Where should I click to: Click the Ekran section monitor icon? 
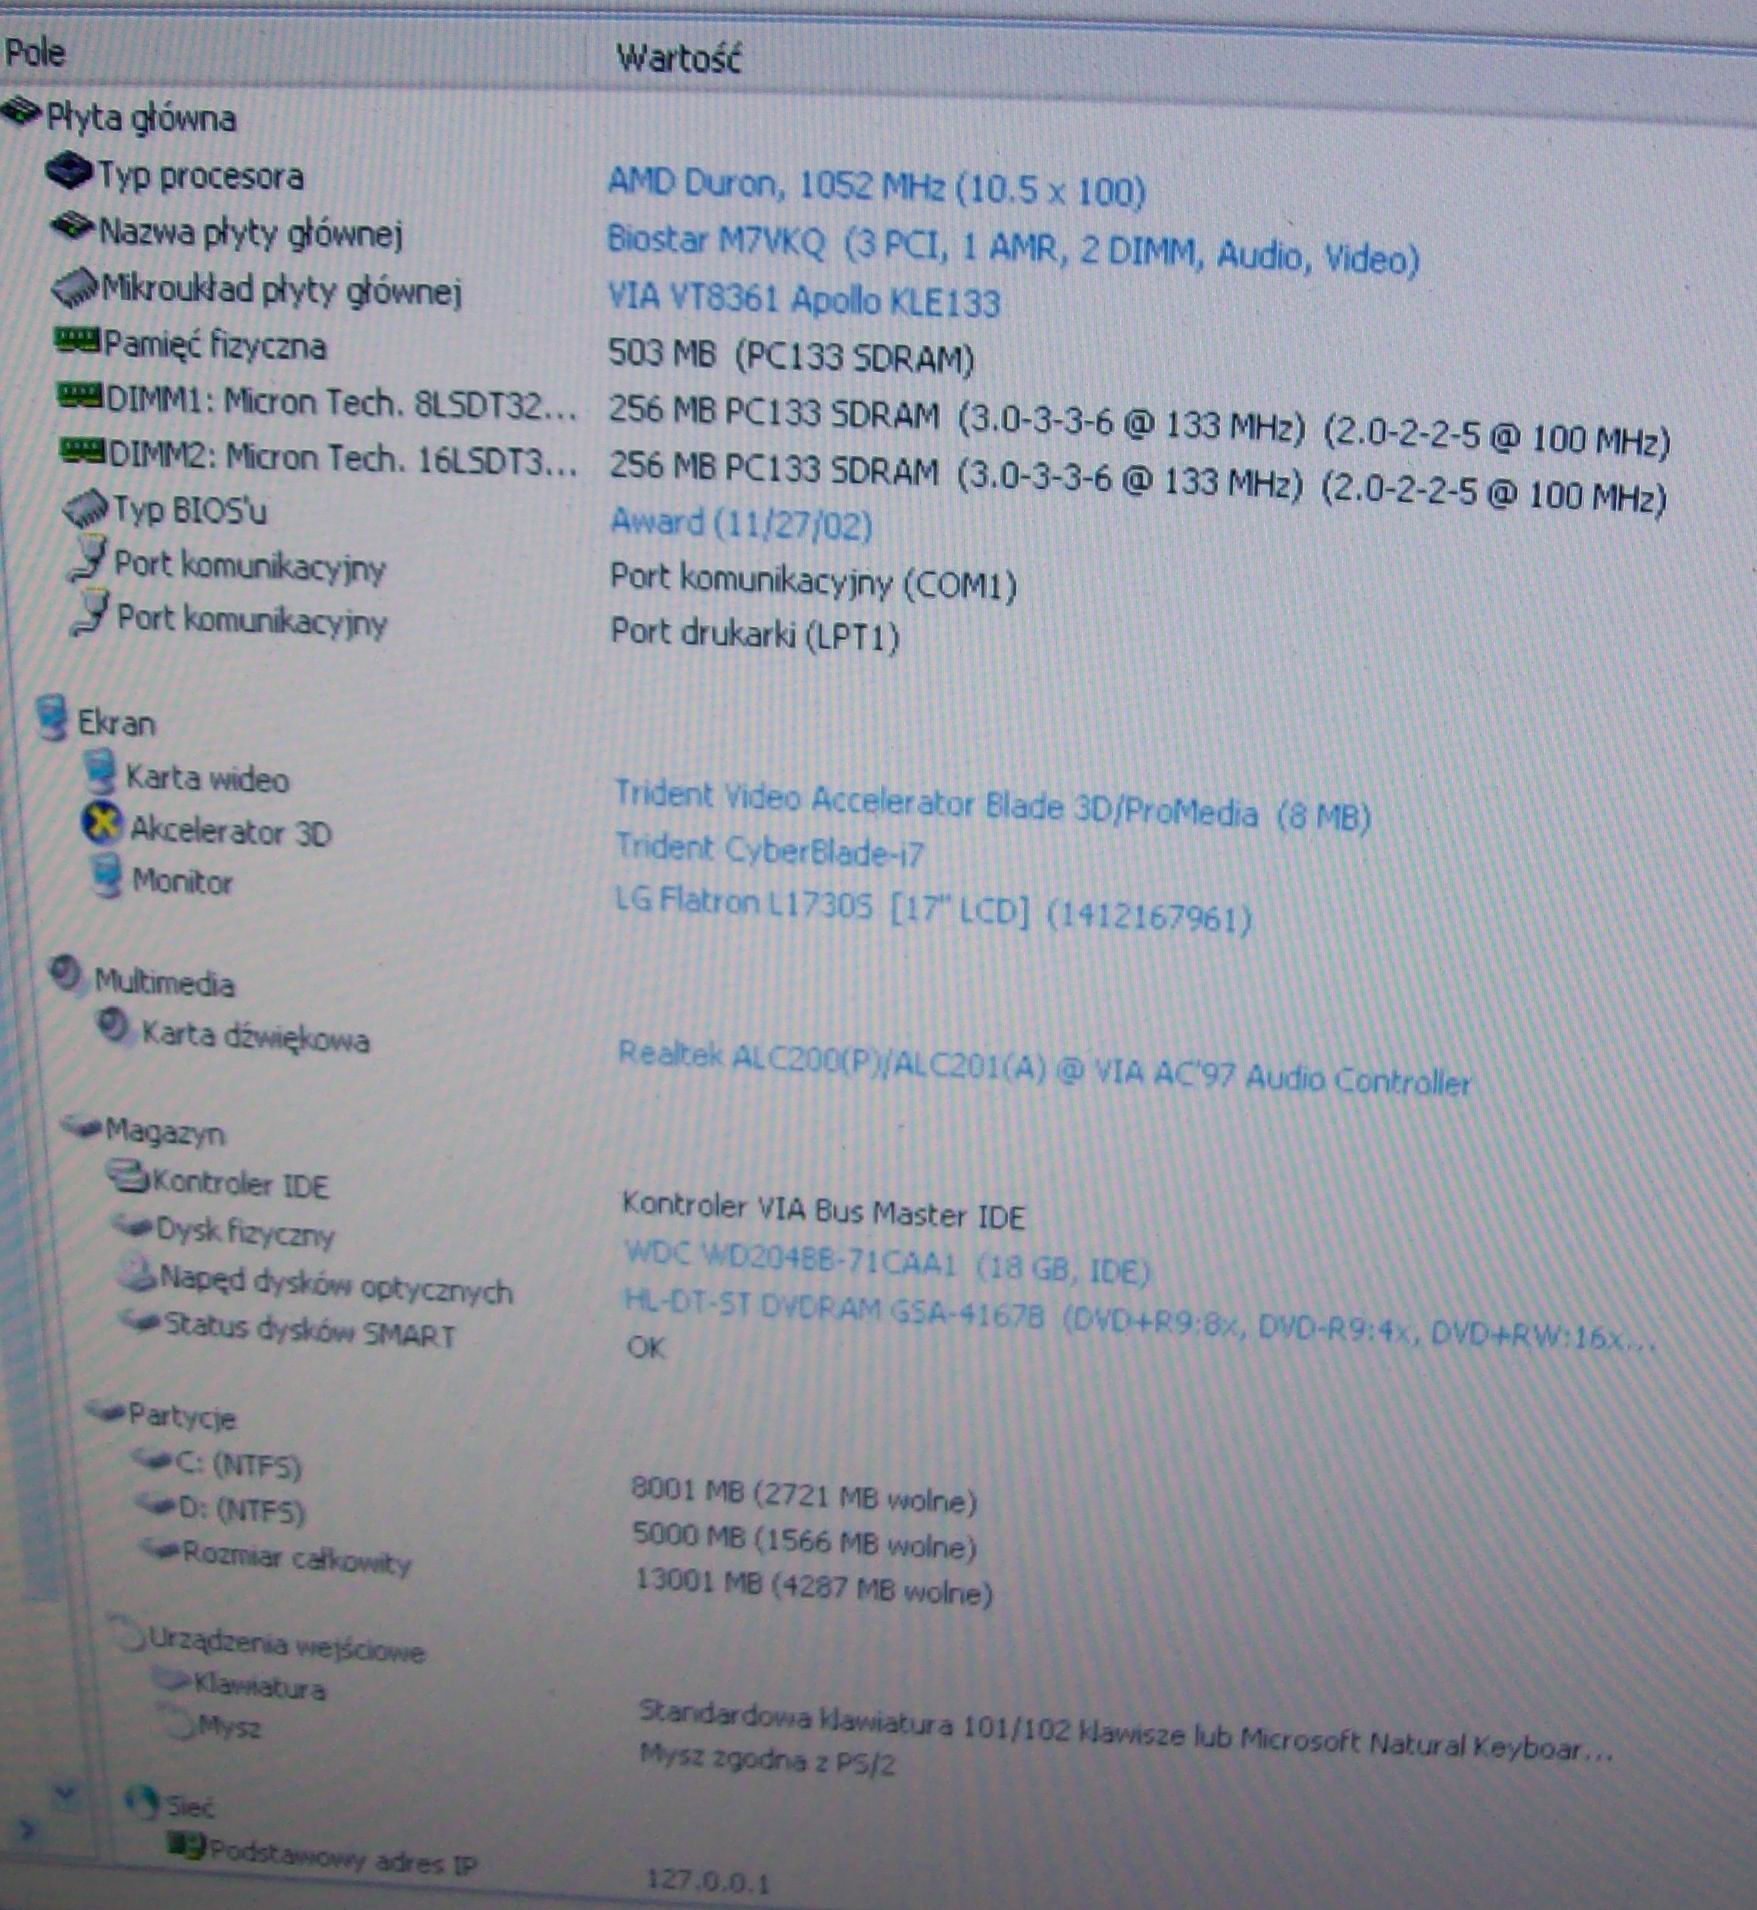[51, 717]
